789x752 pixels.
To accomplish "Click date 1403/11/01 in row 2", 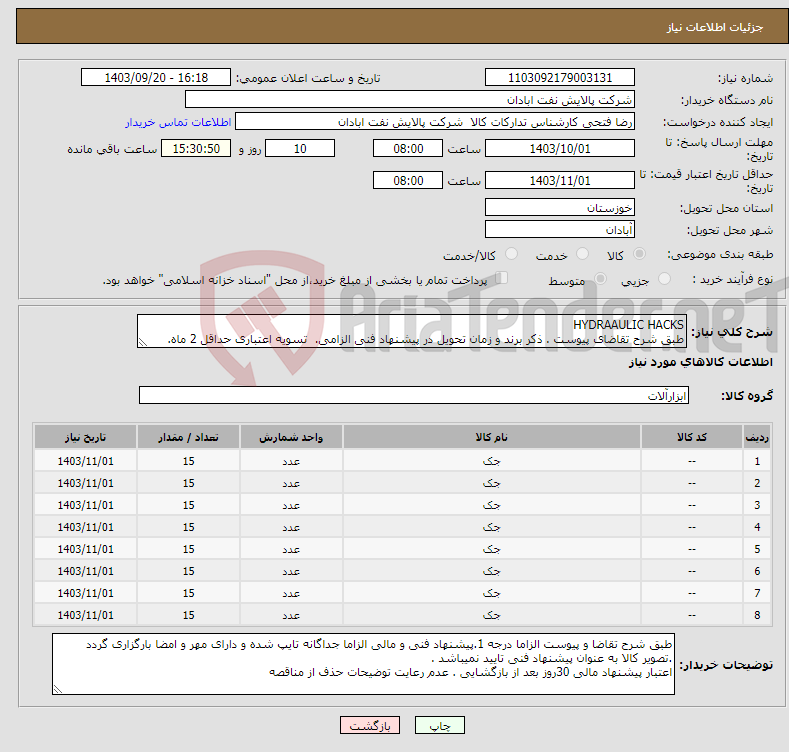I will tap(86, 483).
